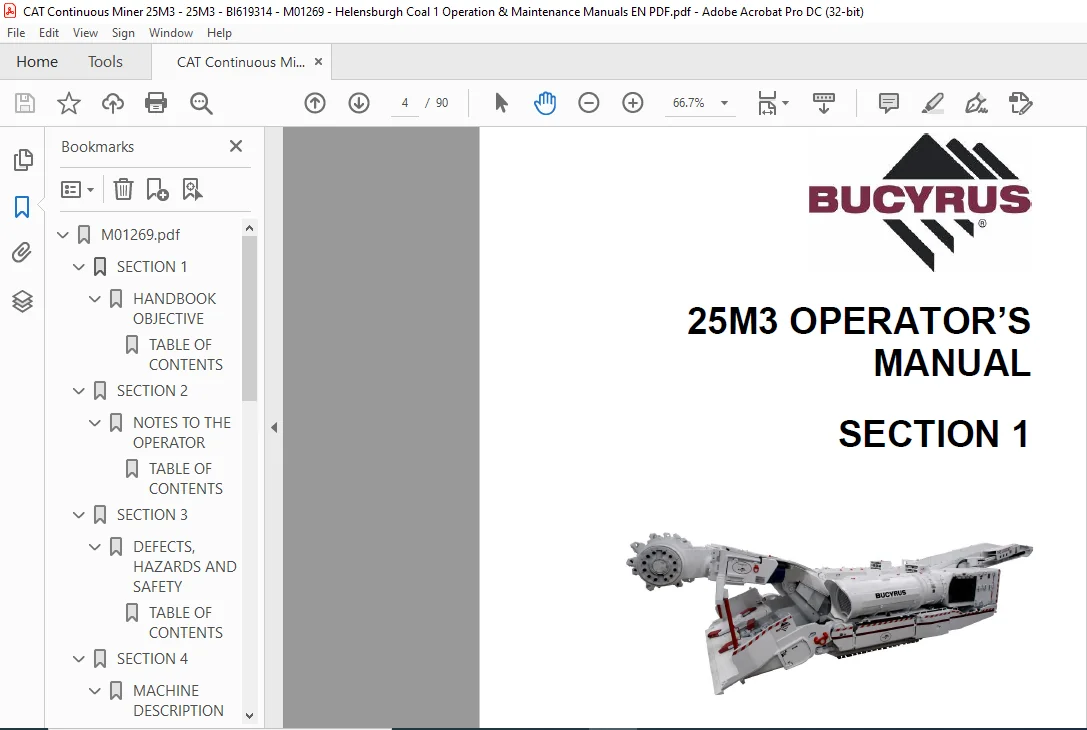
Task: Open the Sign menu
Action: 123,33
